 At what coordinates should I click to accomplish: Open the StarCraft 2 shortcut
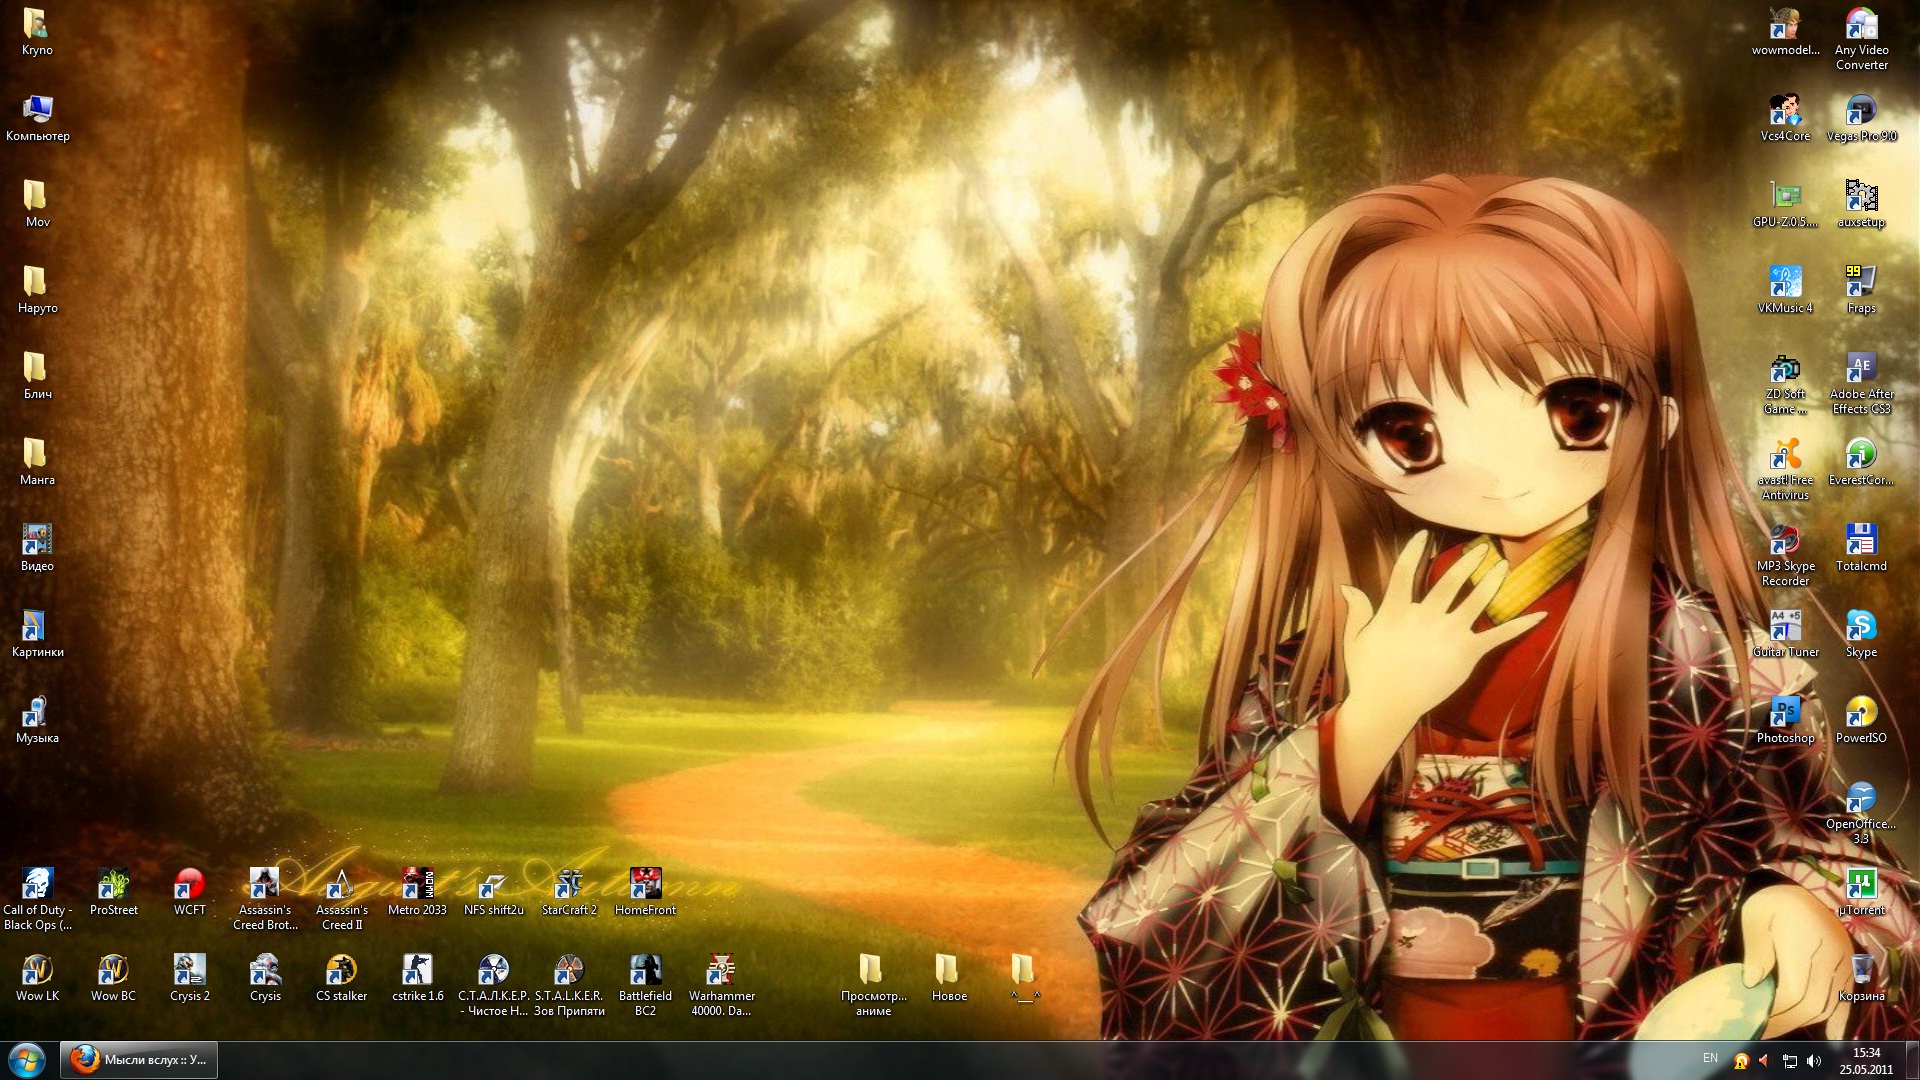569,886
